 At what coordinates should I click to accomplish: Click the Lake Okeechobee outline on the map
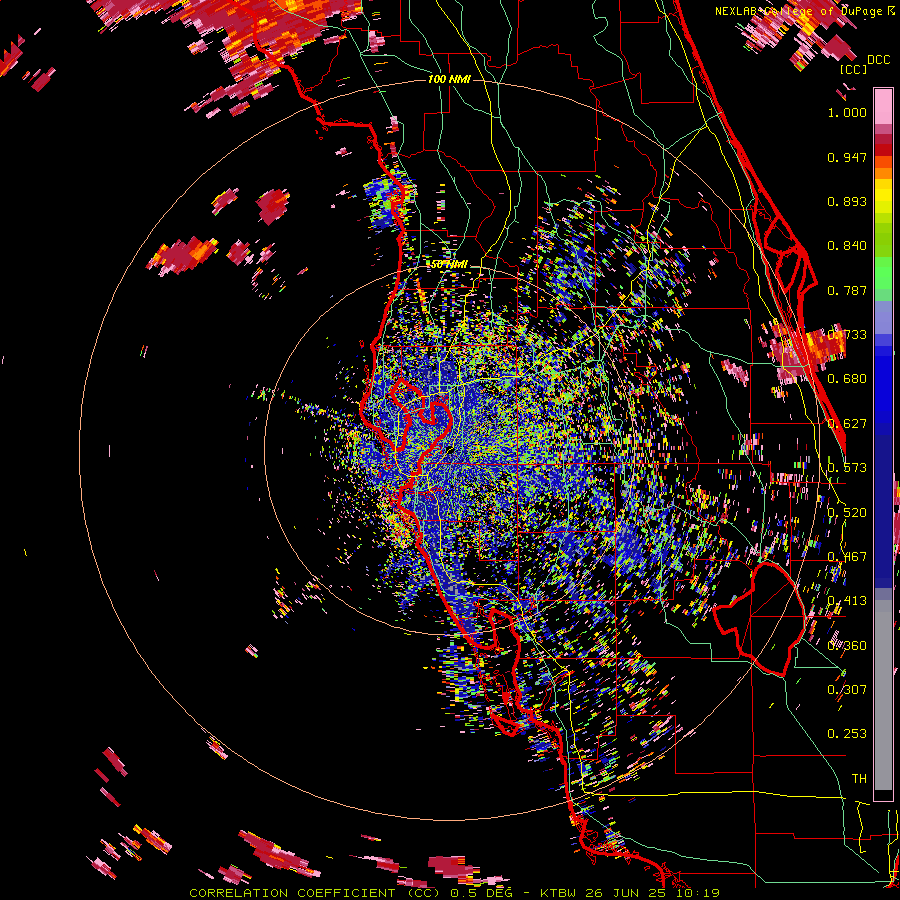759,619
